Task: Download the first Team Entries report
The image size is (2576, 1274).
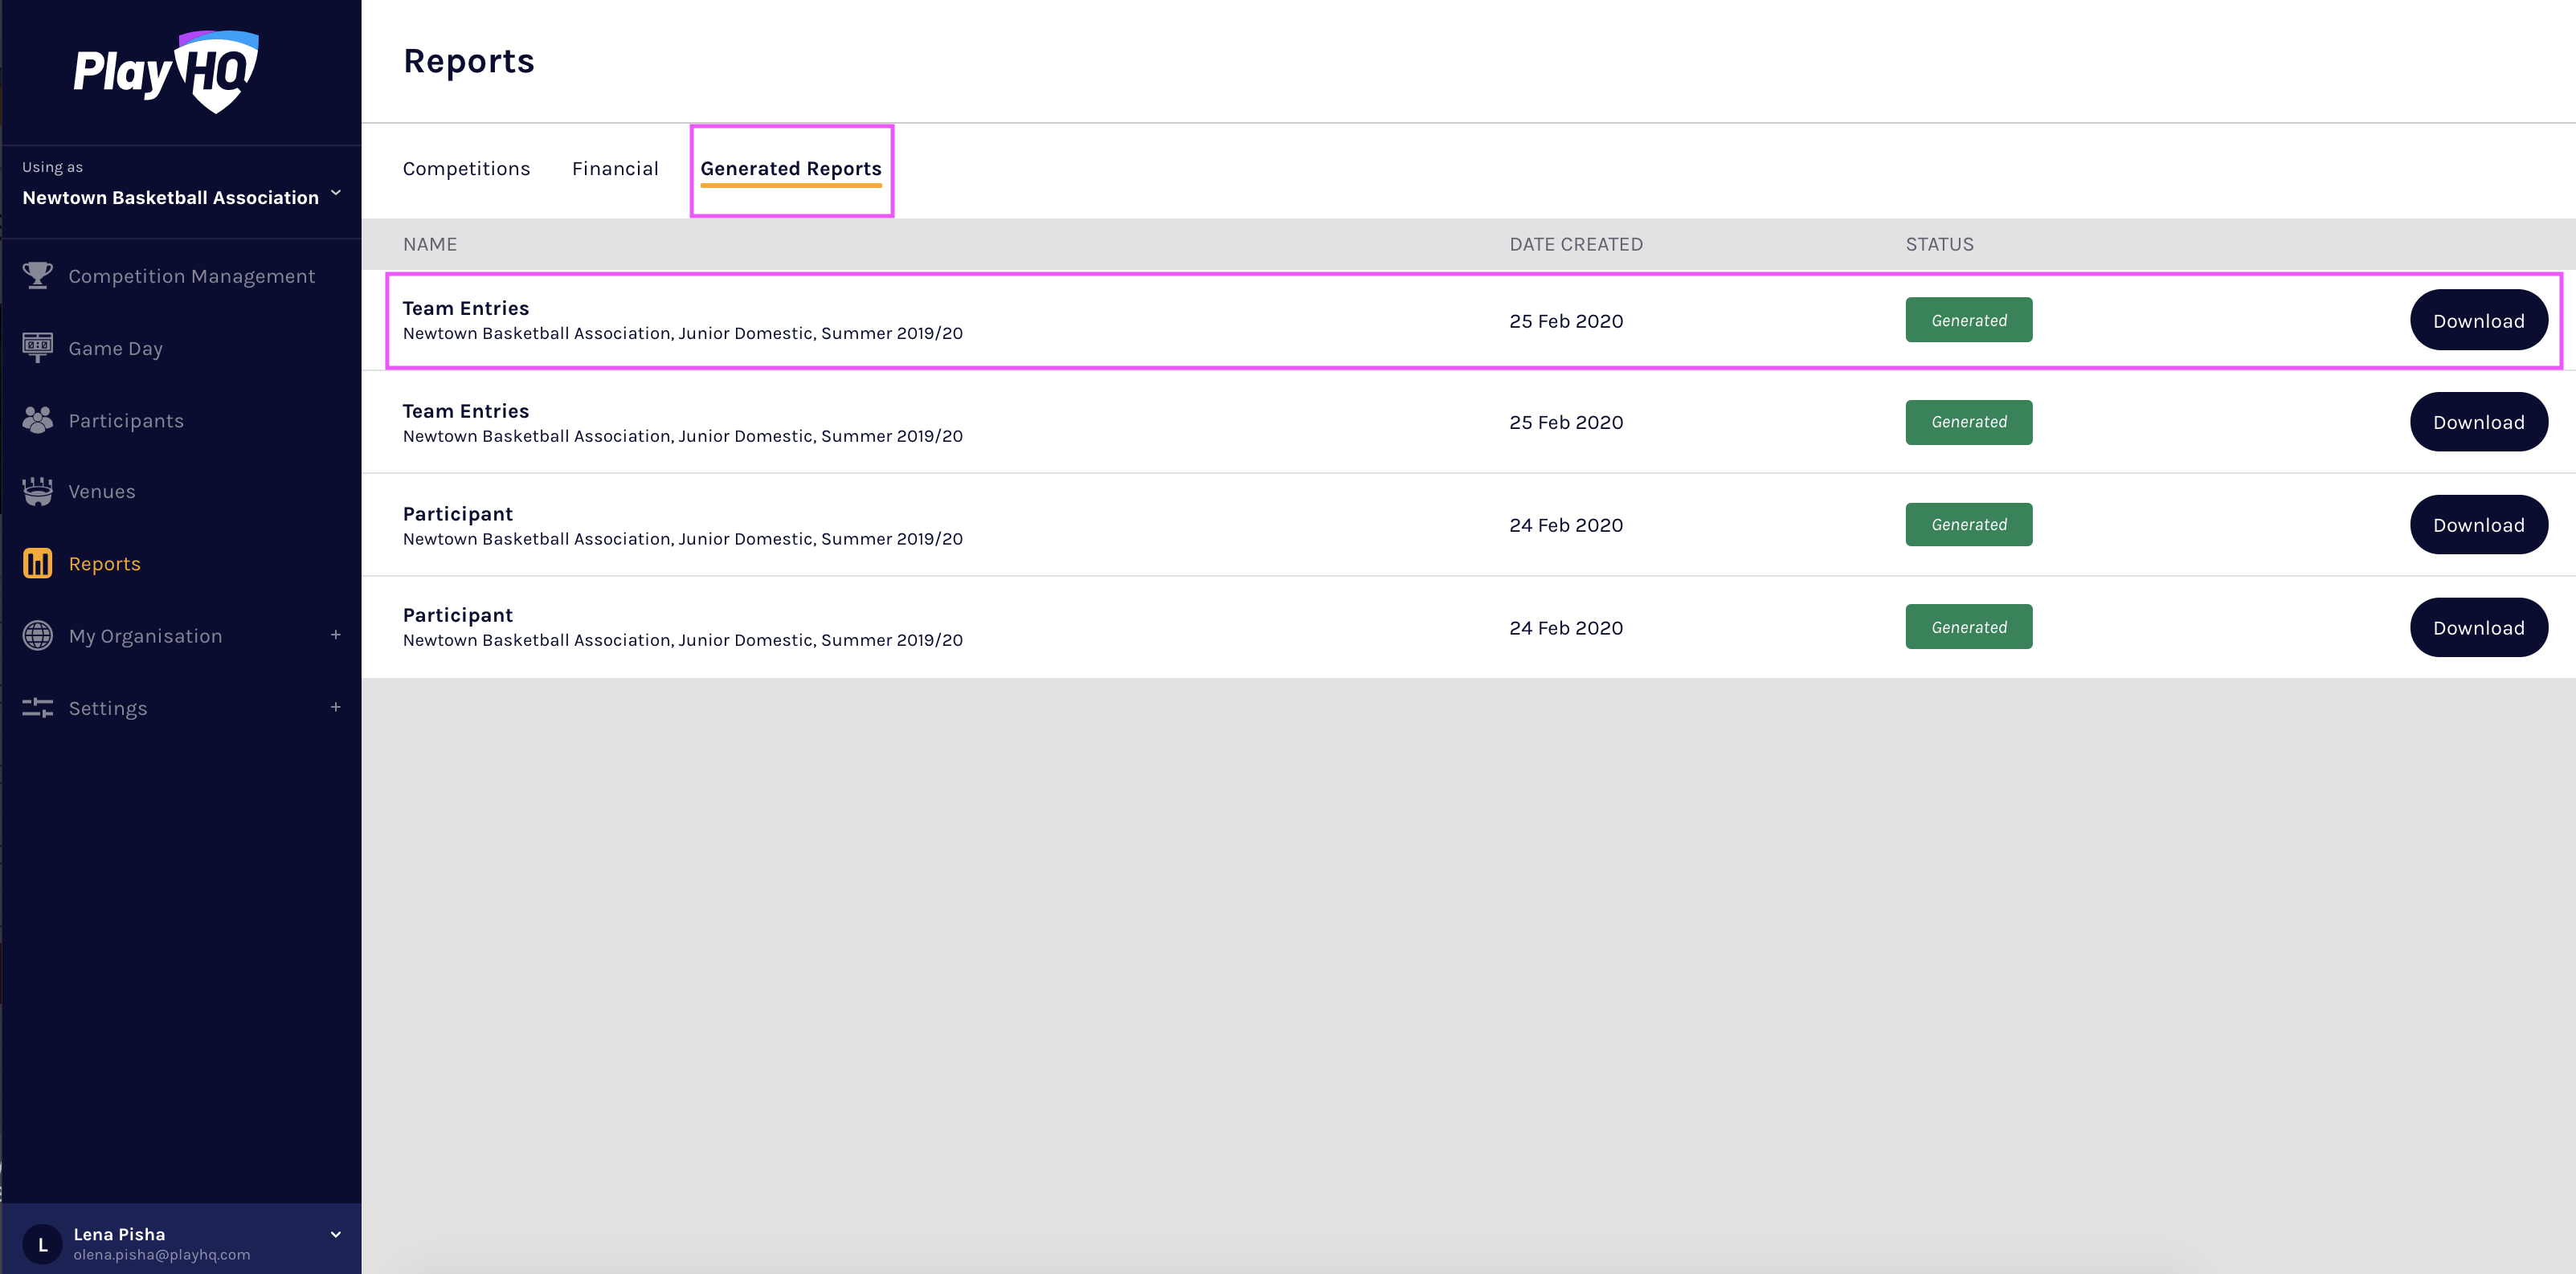Action: [x=2477, y=320]
